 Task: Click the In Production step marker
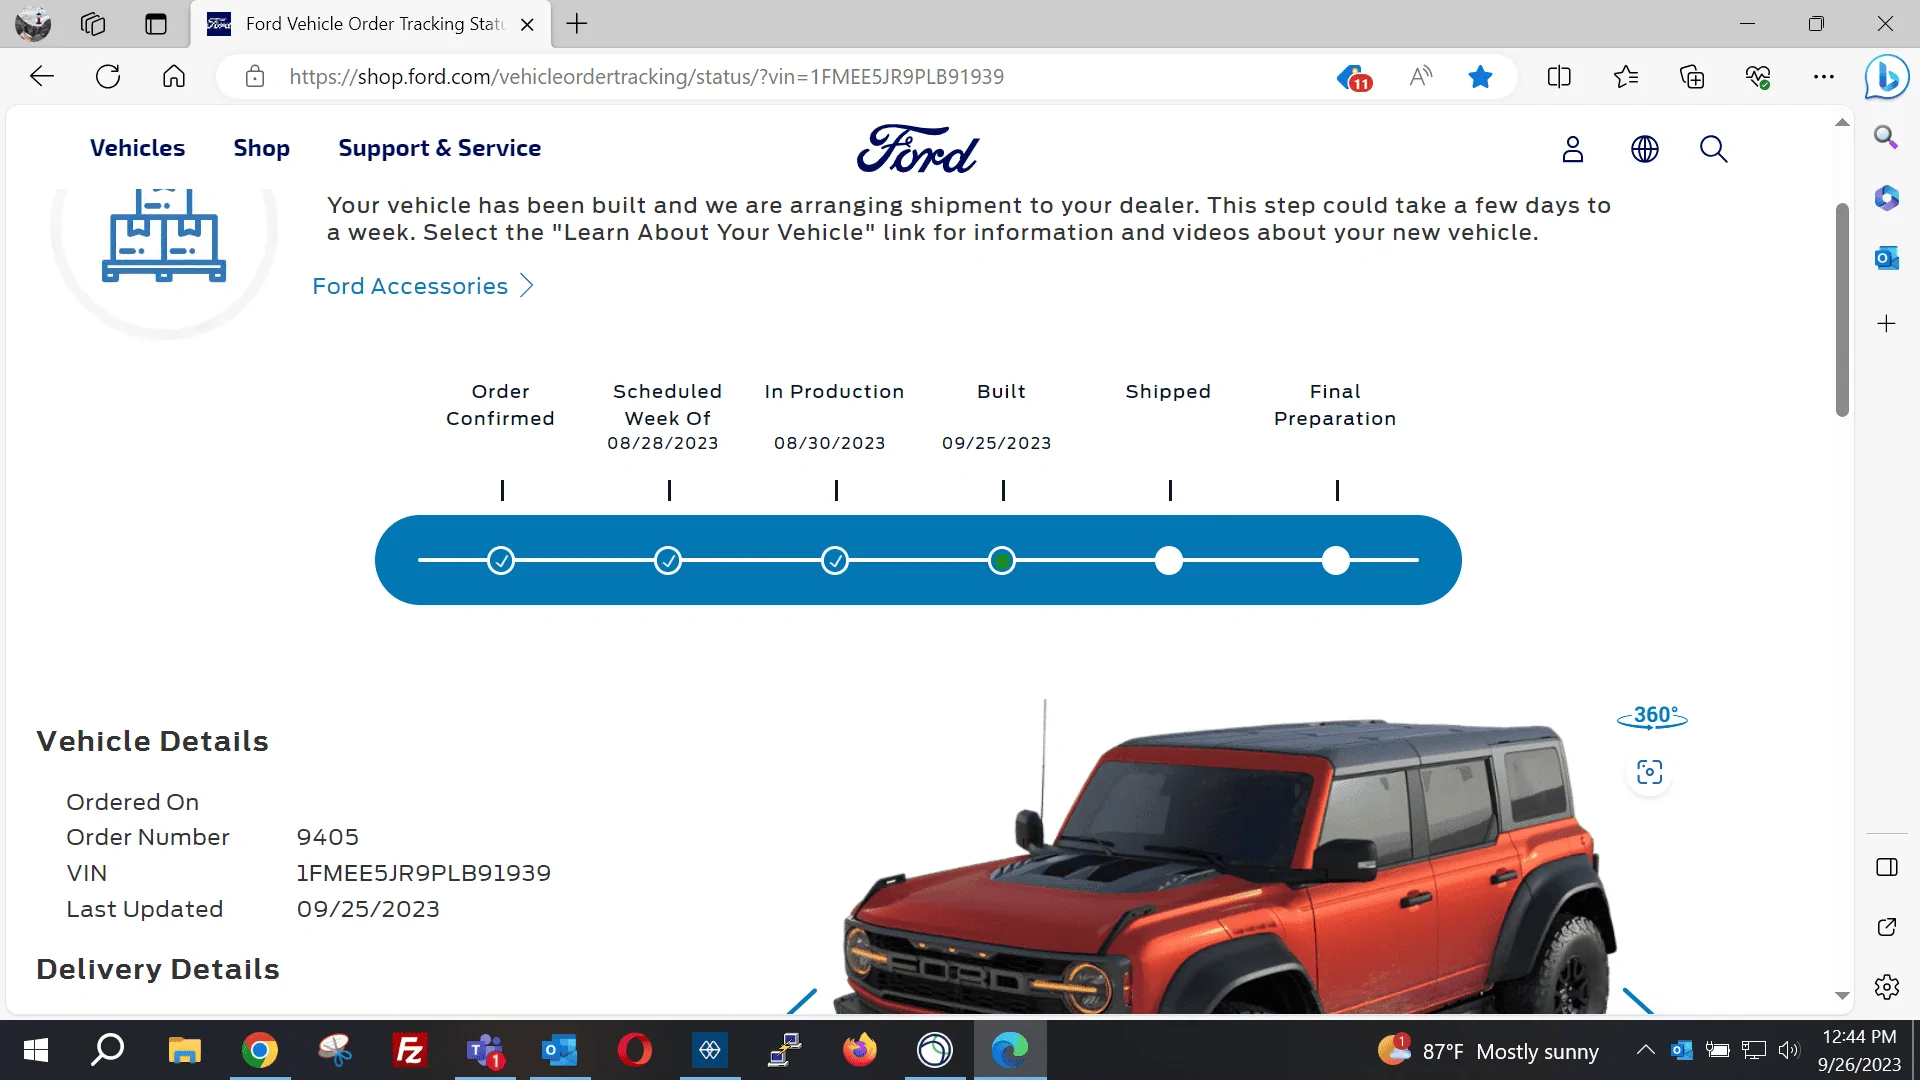[x=835, y=561]
